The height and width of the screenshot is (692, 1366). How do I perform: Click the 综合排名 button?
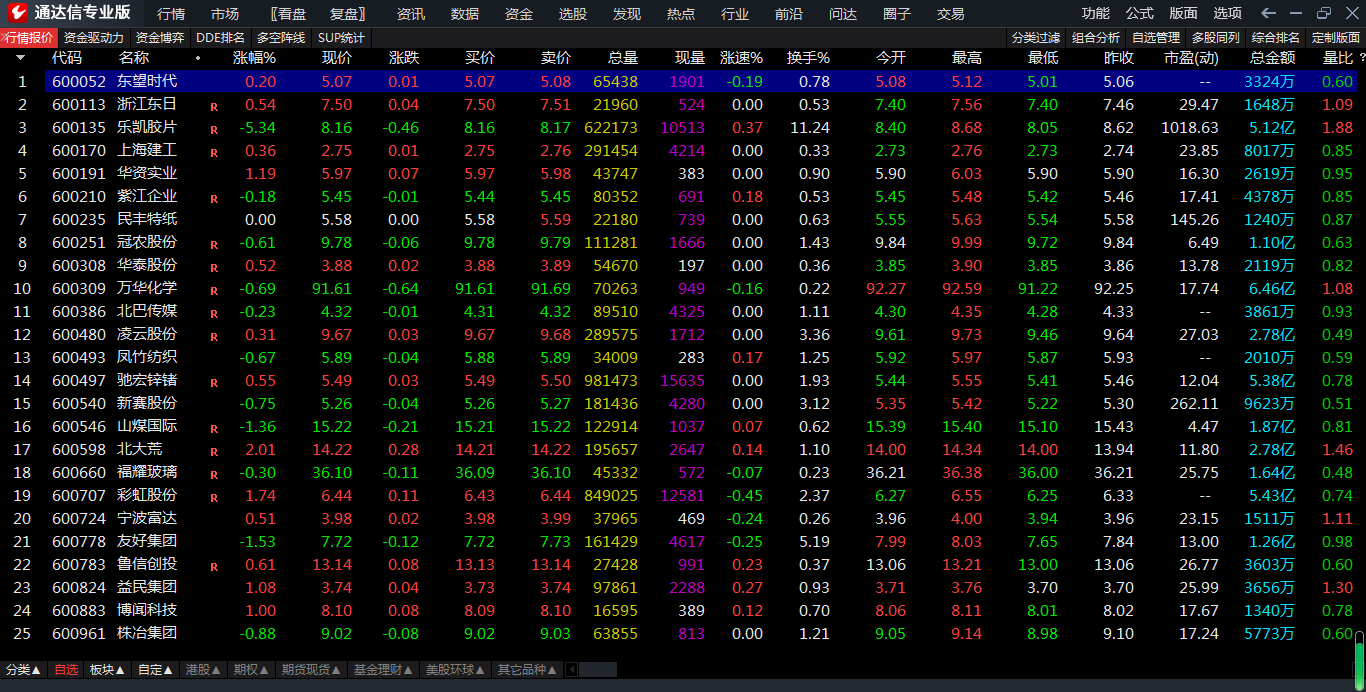tap(1276, 38)
